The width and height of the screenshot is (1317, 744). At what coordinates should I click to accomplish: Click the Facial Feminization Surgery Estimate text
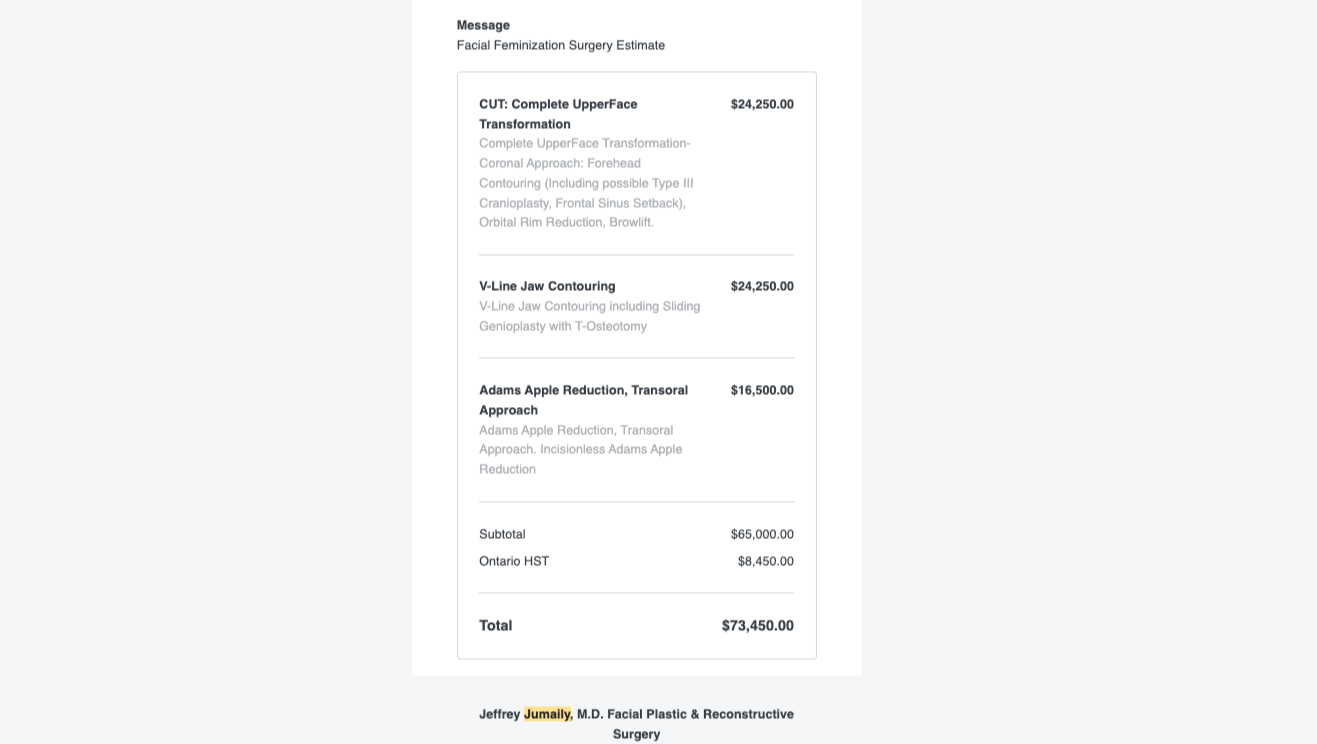(x=561, y=45)
